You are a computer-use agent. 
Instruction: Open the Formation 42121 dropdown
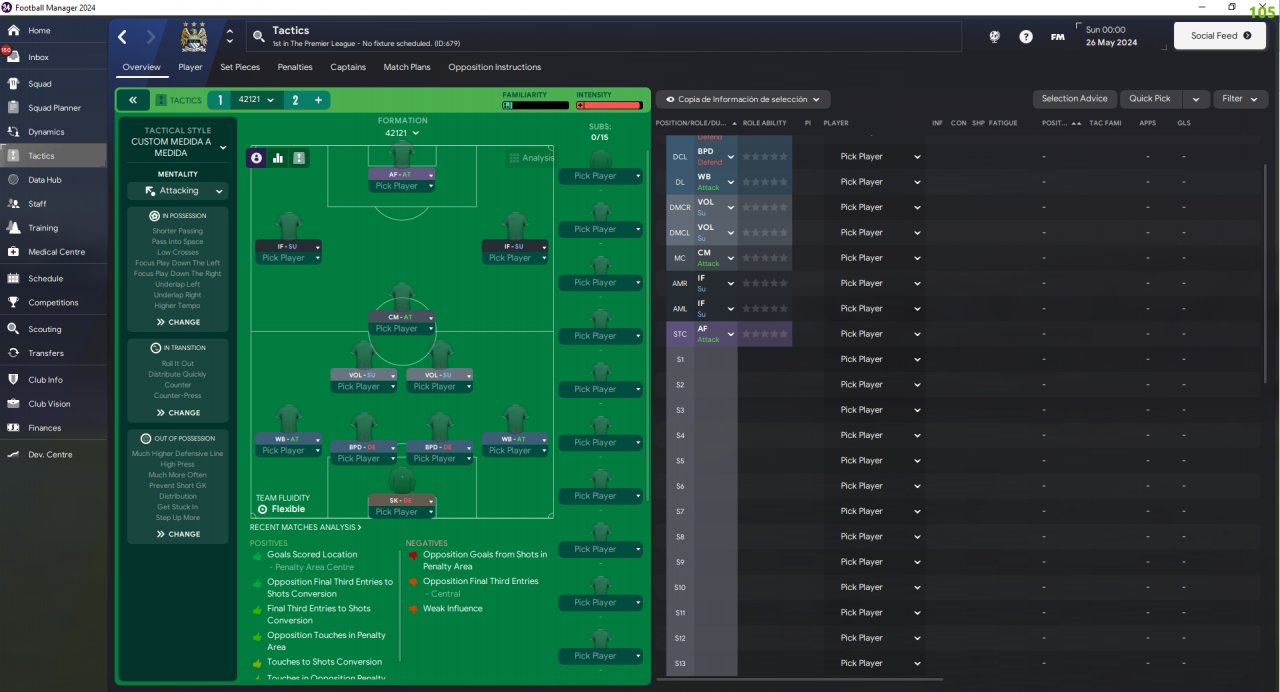pos(402,133)
